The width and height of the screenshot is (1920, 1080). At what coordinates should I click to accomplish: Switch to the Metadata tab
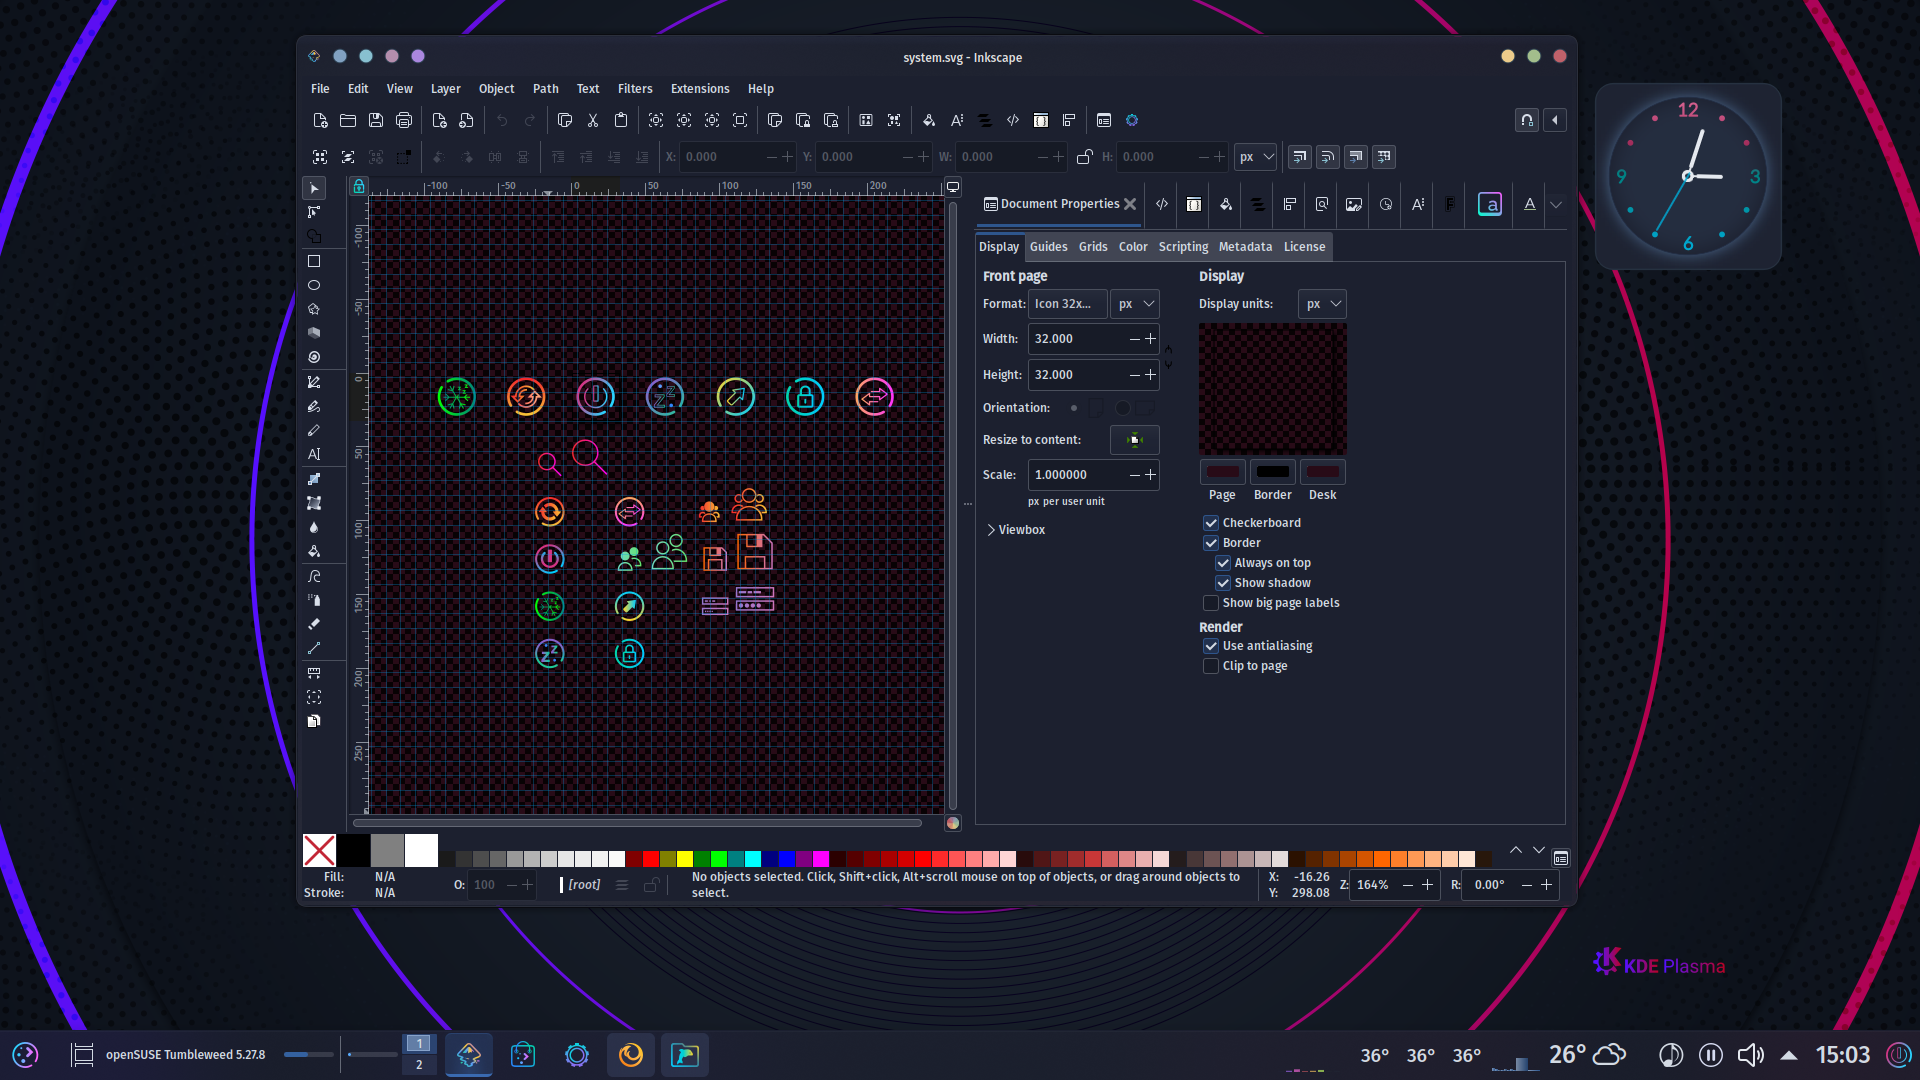[x=1245, y=247]
